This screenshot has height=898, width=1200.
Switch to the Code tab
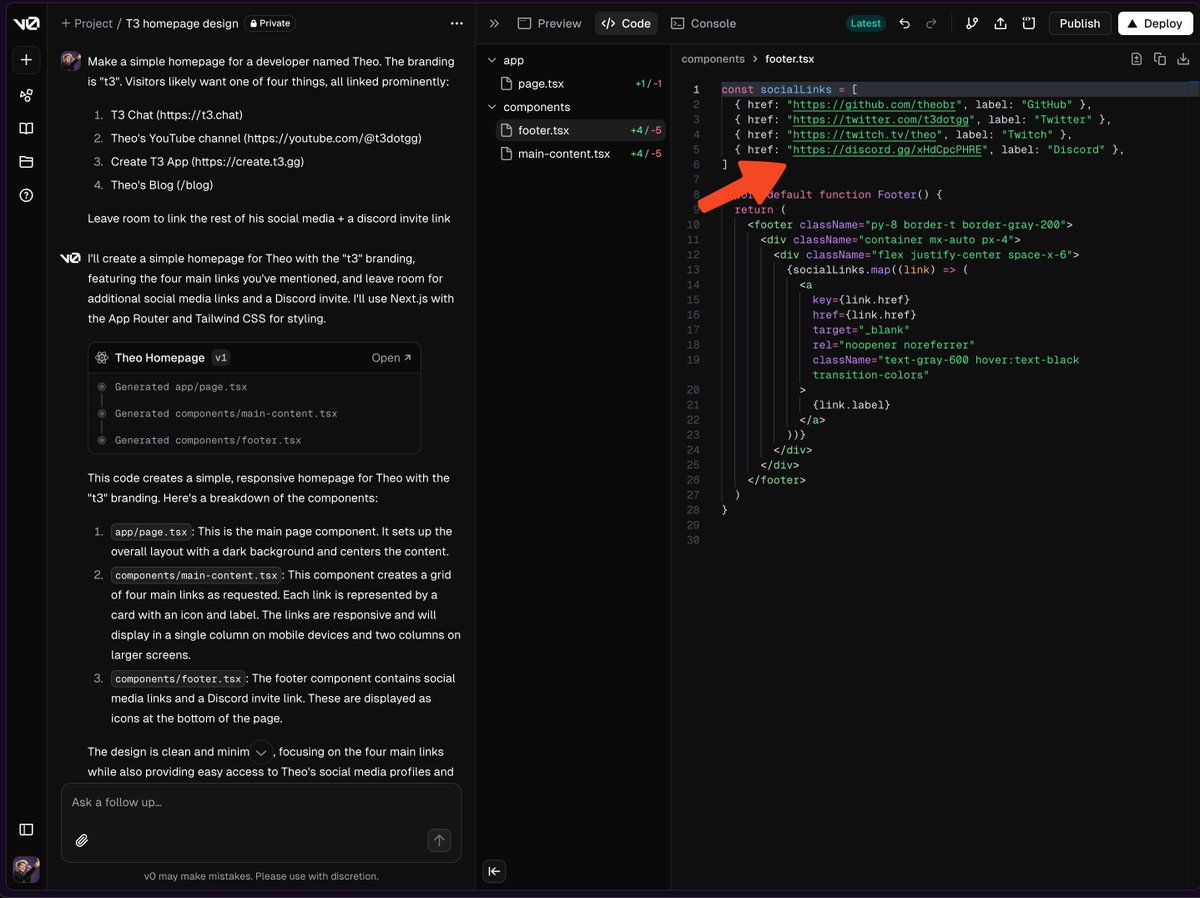coord(626,23)
